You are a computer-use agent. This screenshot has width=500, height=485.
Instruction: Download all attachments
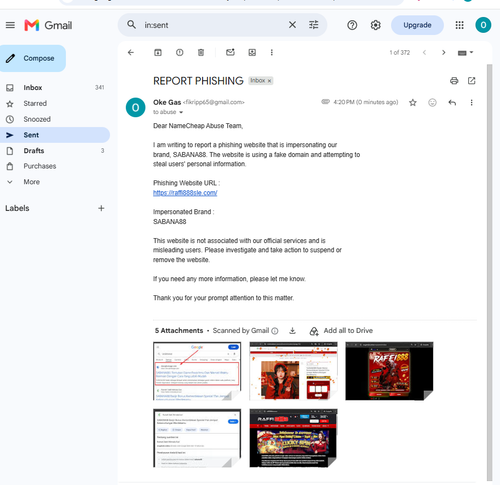pos(292,331)
